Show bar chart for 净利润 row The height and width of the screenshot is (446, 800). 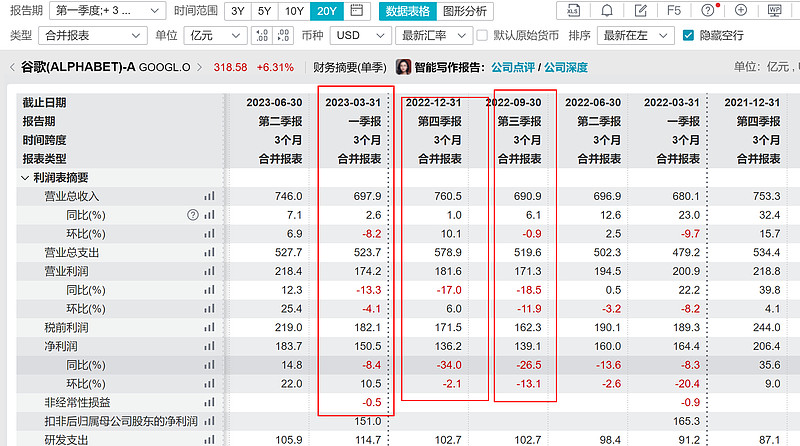(210, 345)
